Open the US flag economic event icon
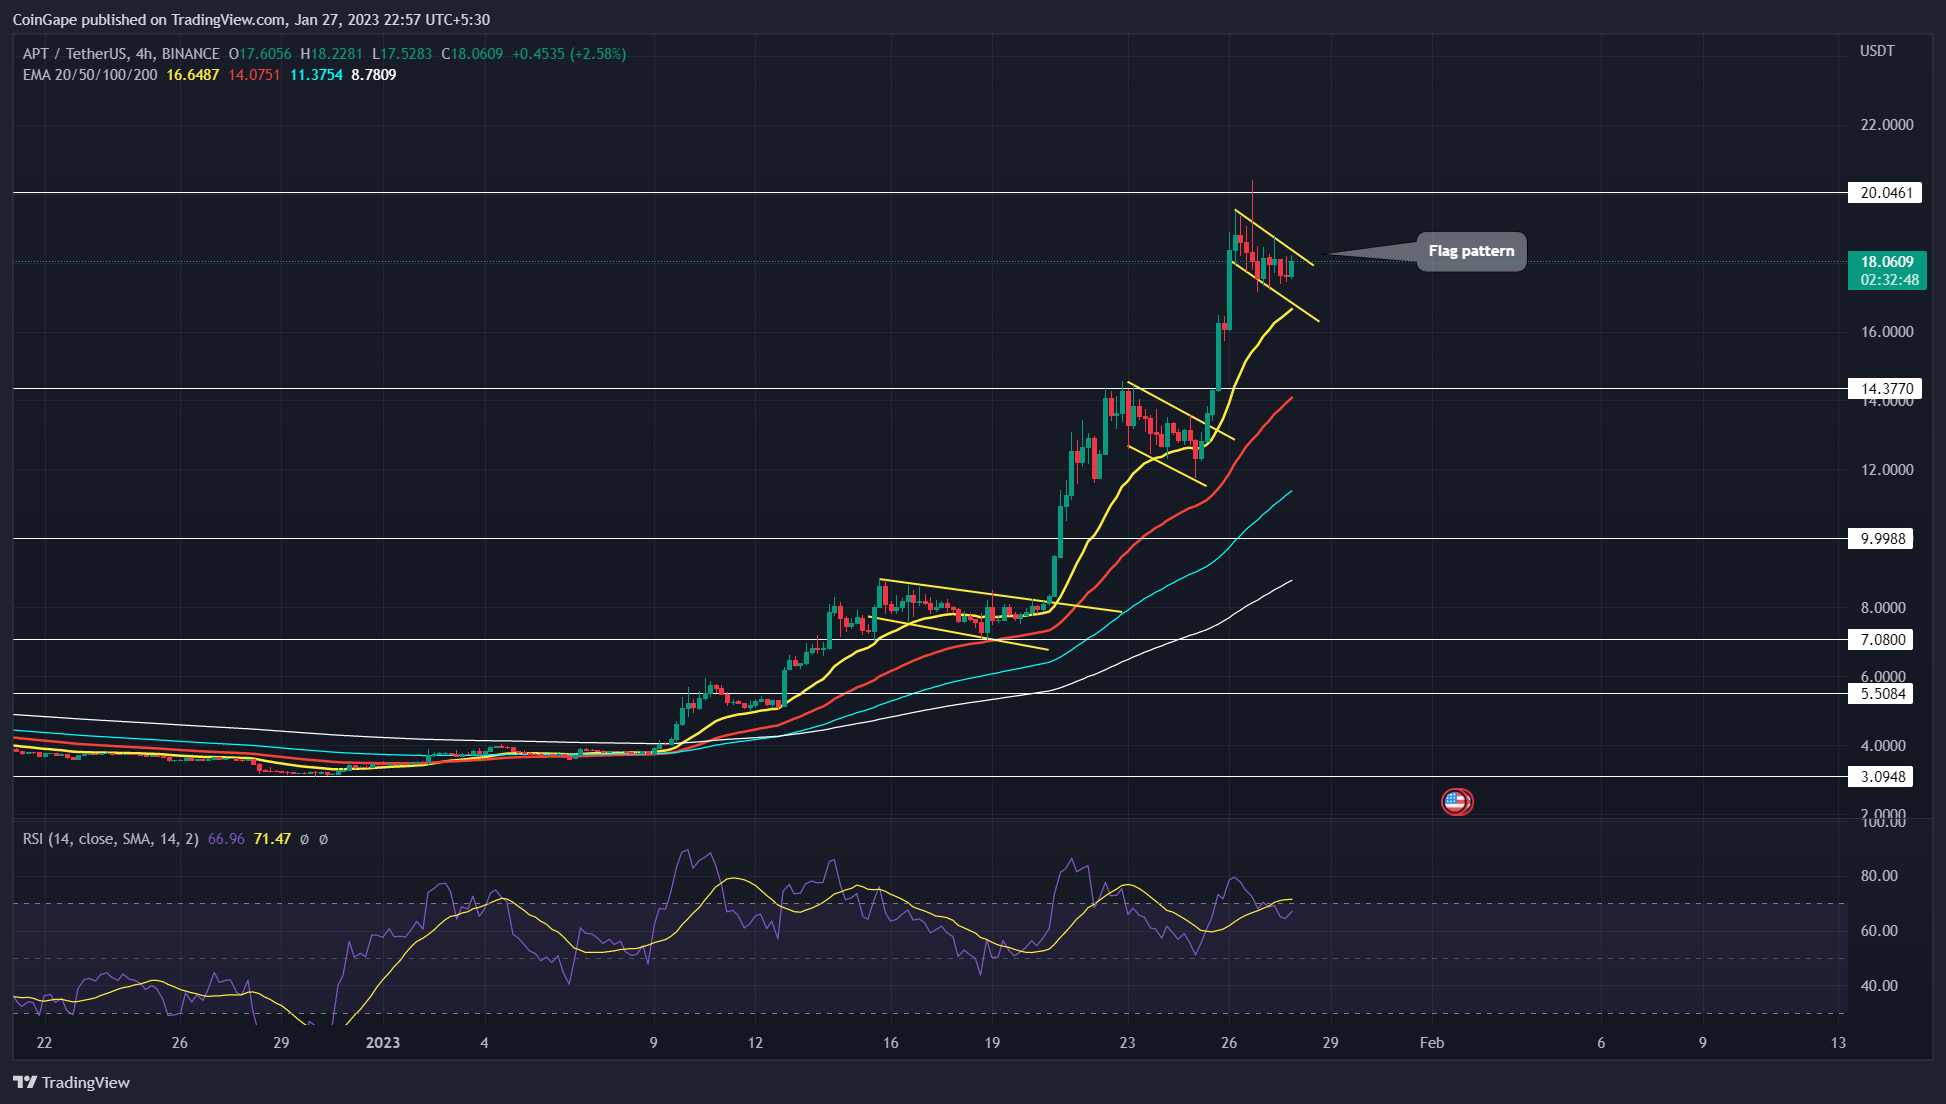Image resolution: width=1946 pixels, height=1104 pixels. pyautogui.click(x=1456, y=801)
